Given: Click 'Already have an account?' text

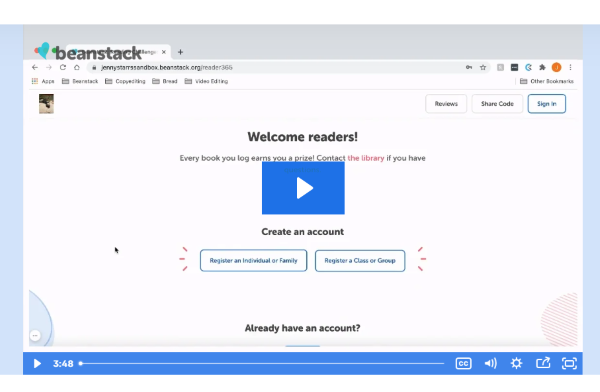Looking at the screenshot, I should pyautogui.click(x=303, y=328).
